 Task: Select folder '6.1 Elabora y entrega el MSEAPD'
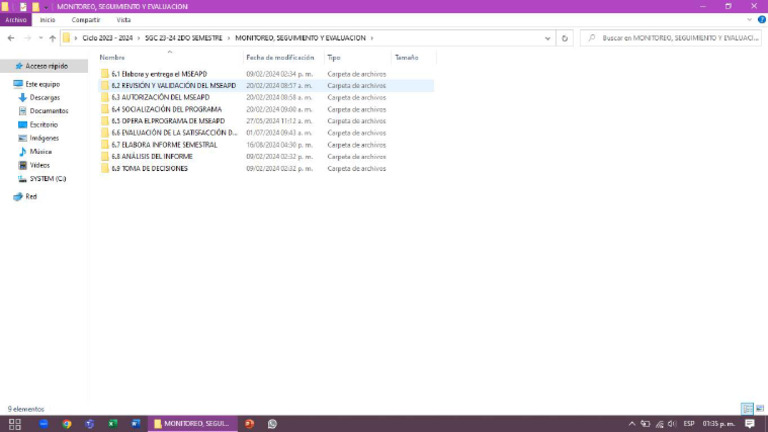tap(159, 74)
